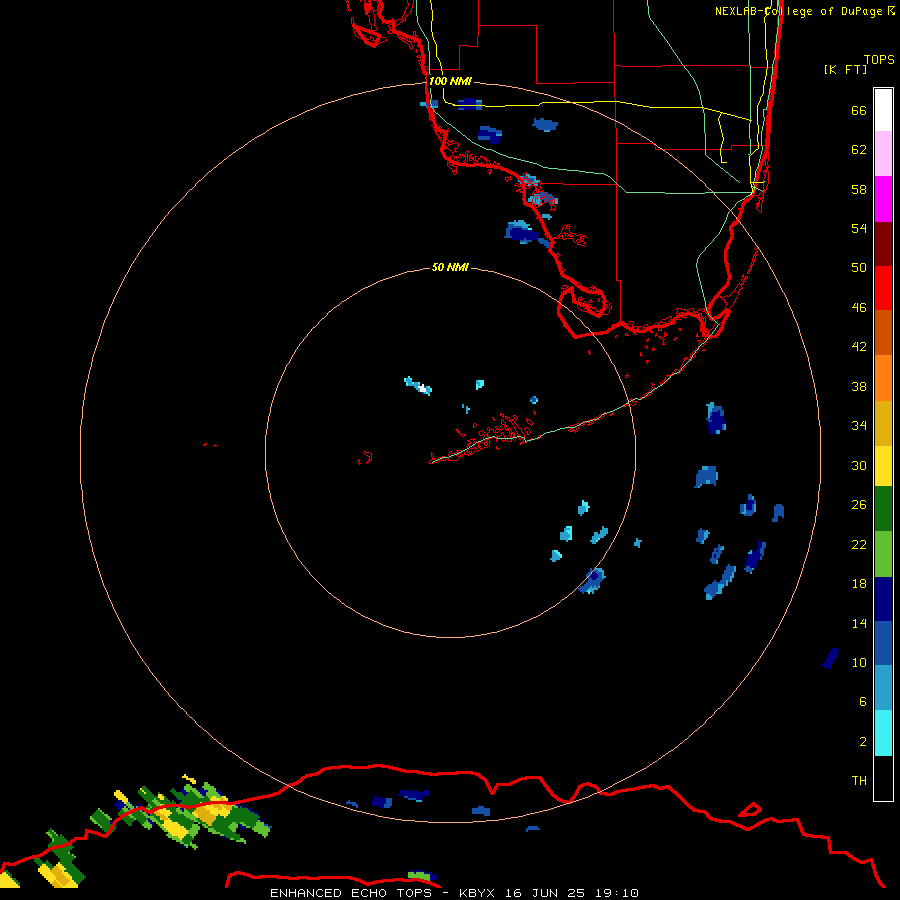Click the light blue legend swatch
Image resolution: width=900 pixels, height=900 pixels.
[883, 688]
